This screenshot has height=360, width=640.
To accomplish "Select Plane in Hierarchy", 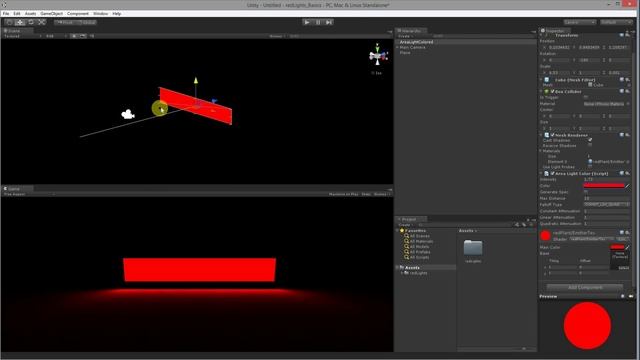I will coord(405,53).
